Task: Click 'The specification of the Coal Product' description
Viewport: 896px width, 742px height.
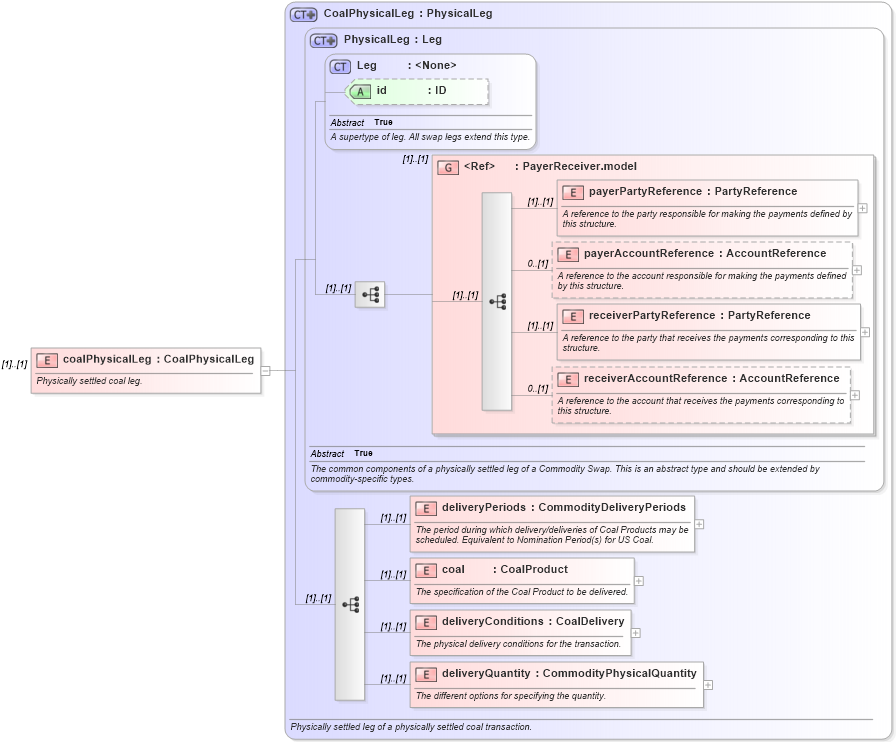Action: tap(522, 592)
